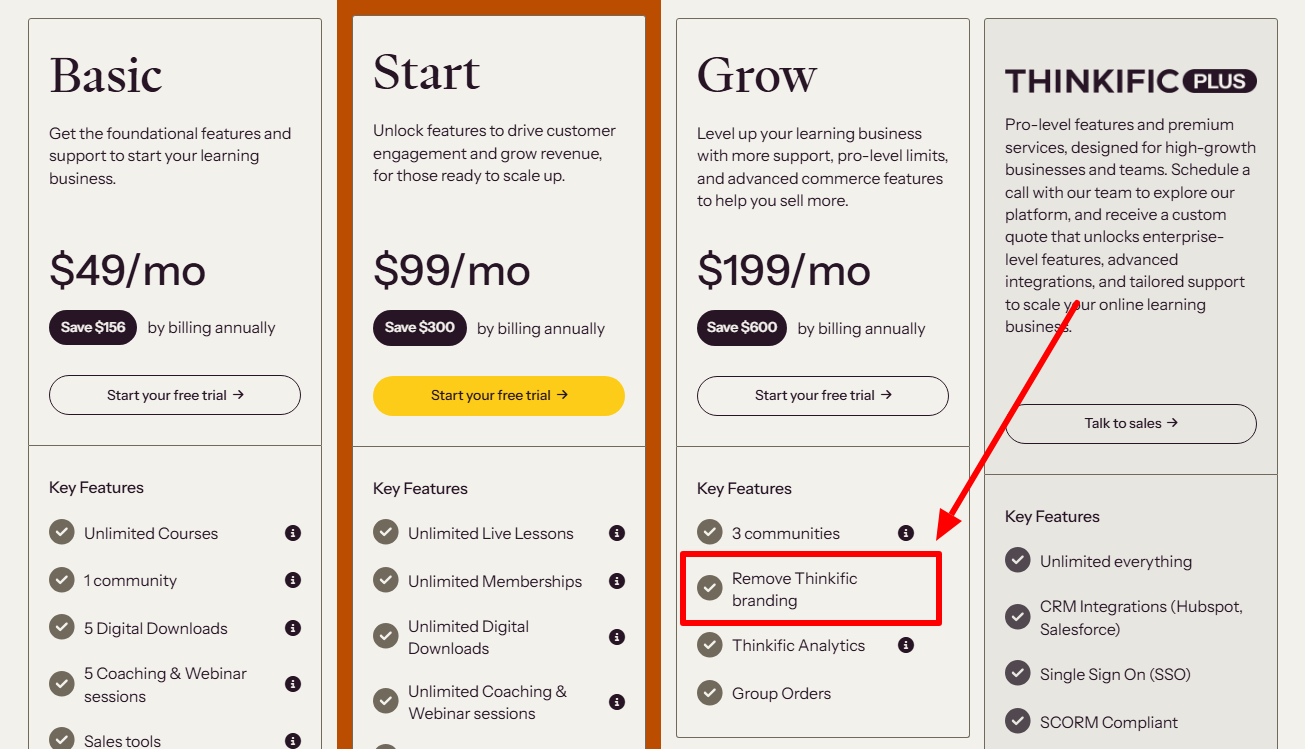Click Talk to sales button
This screenshot has width=1305, height=749.
point(1130,423)
